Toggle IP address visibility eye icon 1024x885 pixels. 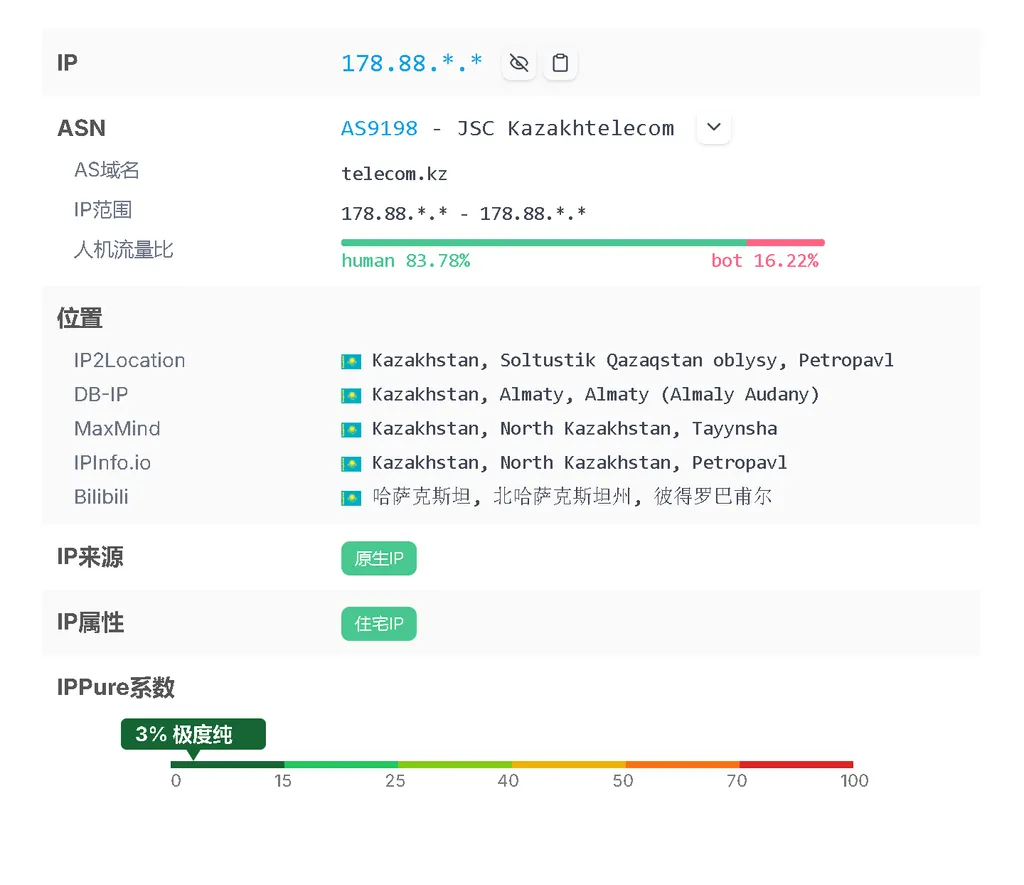click(518, 63)
